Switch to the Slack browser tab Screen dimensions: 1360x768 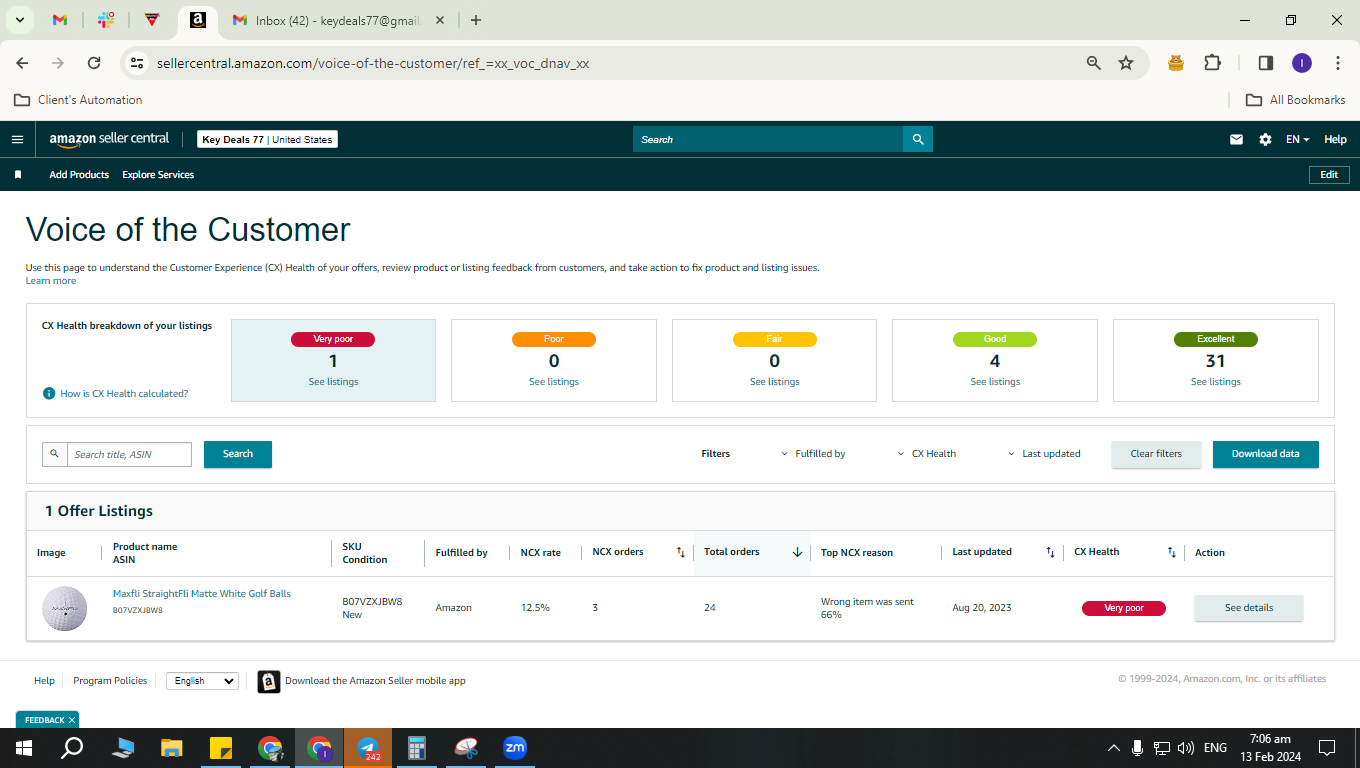click(x=106, y=20)
